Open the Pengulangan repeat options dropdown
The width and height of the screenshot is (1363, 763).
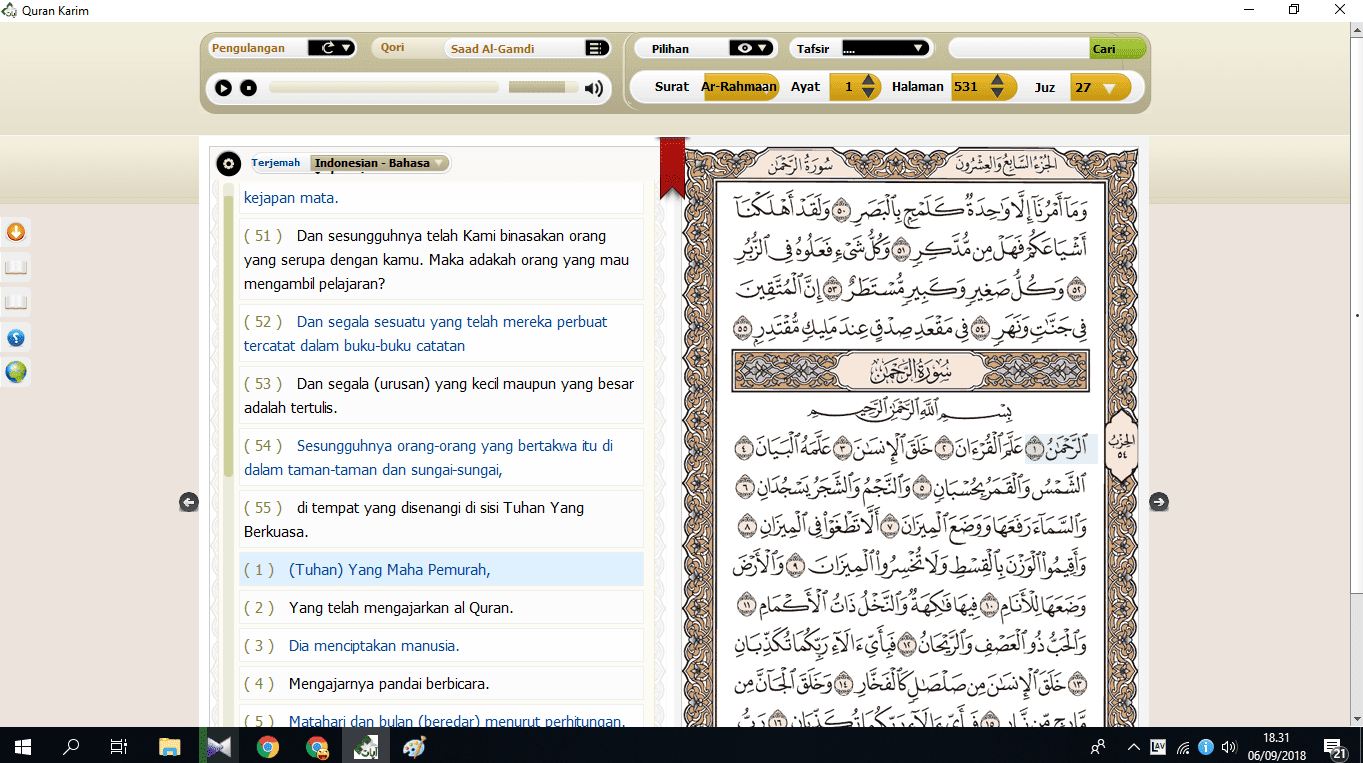pyautogui.click(x=331, y=48)
